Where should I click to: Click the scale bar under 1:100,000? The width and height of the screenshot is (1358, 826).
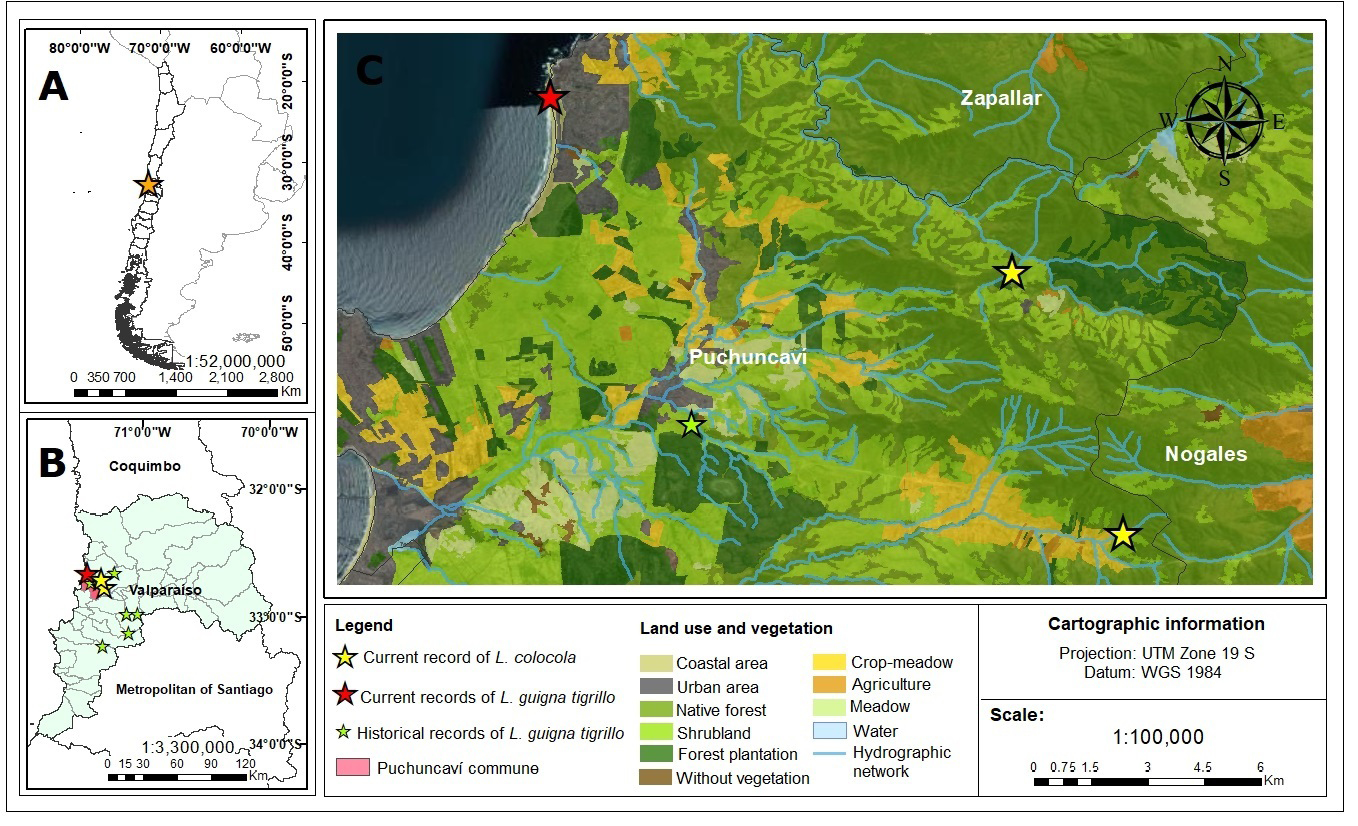pyautogui.click(x=1148, y=783)
